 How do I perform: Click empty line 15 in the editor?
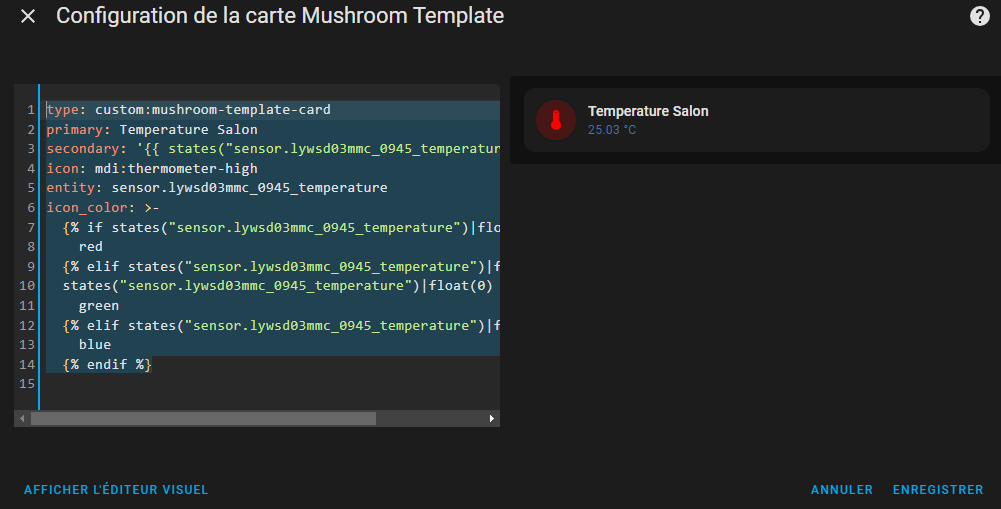point(269,384)
